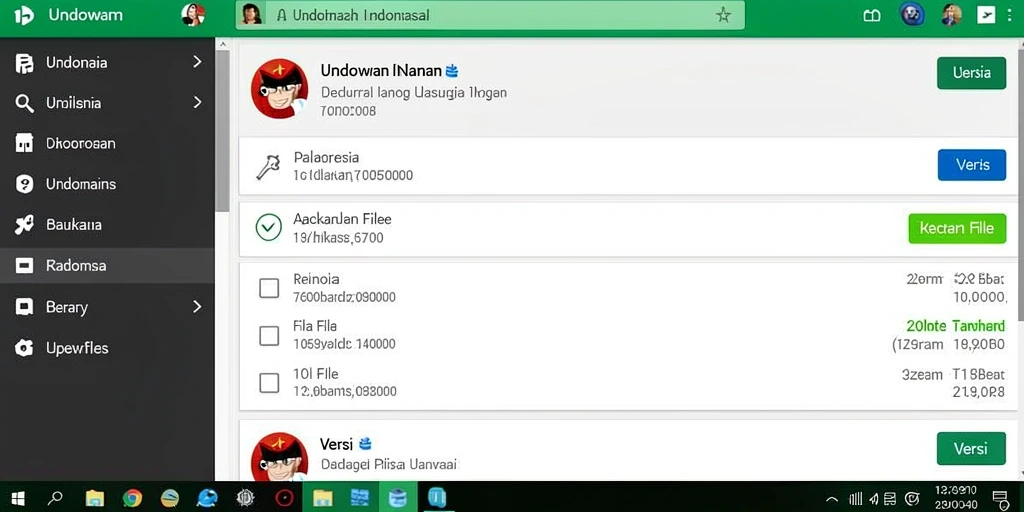Click the taskbar clock
This screenshot has height=512, width=1024.
coord(955,498)
